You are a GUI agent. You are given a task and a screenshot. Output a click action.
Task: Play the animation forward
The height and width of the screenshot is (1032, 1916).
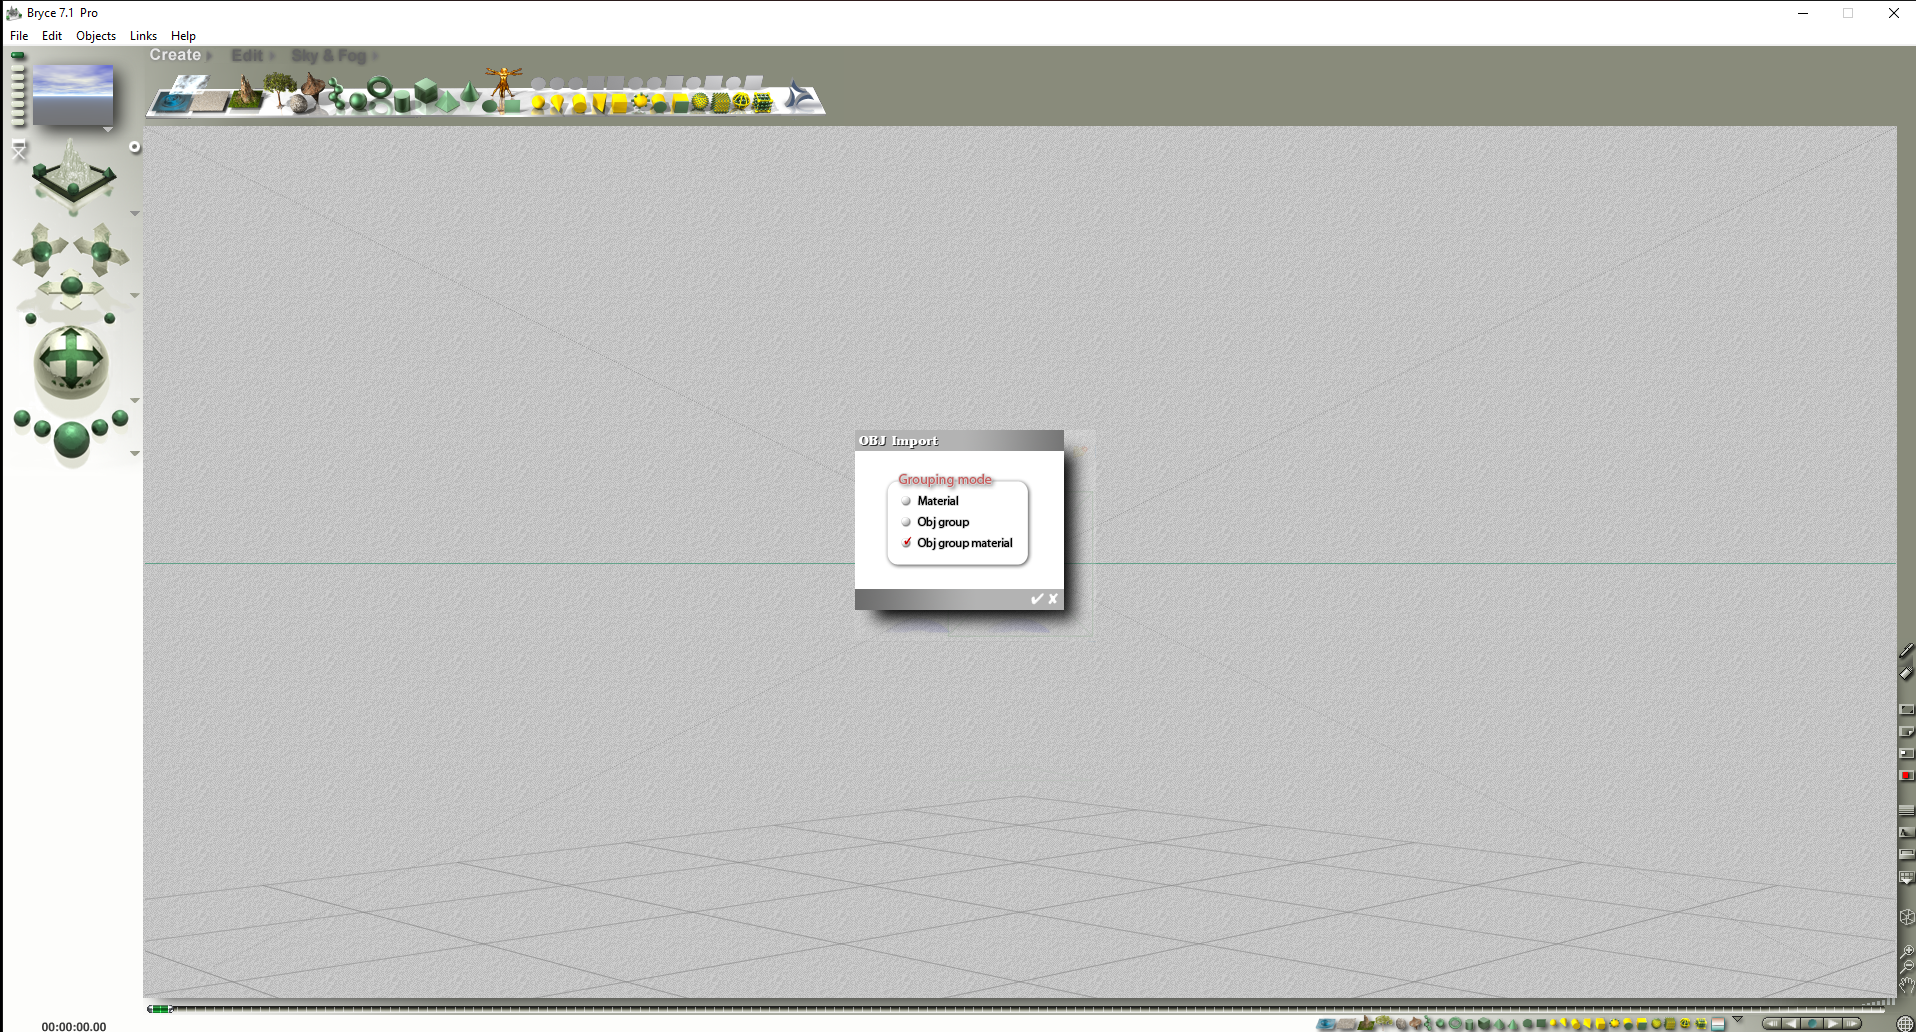(1833, 1024)
